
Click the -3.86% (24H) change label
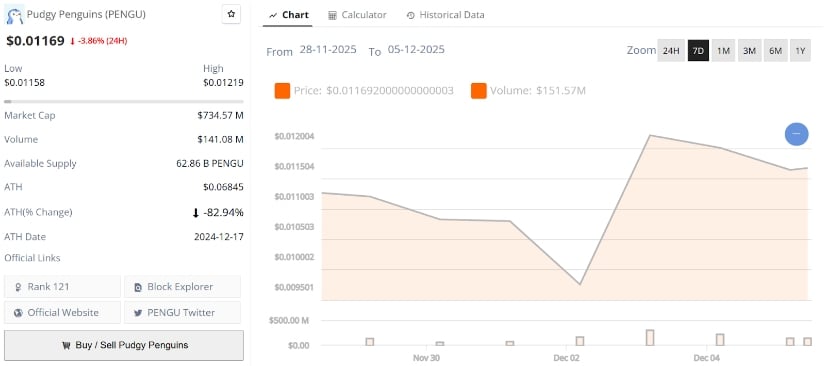pyautogui.click(x=98, y=41)
